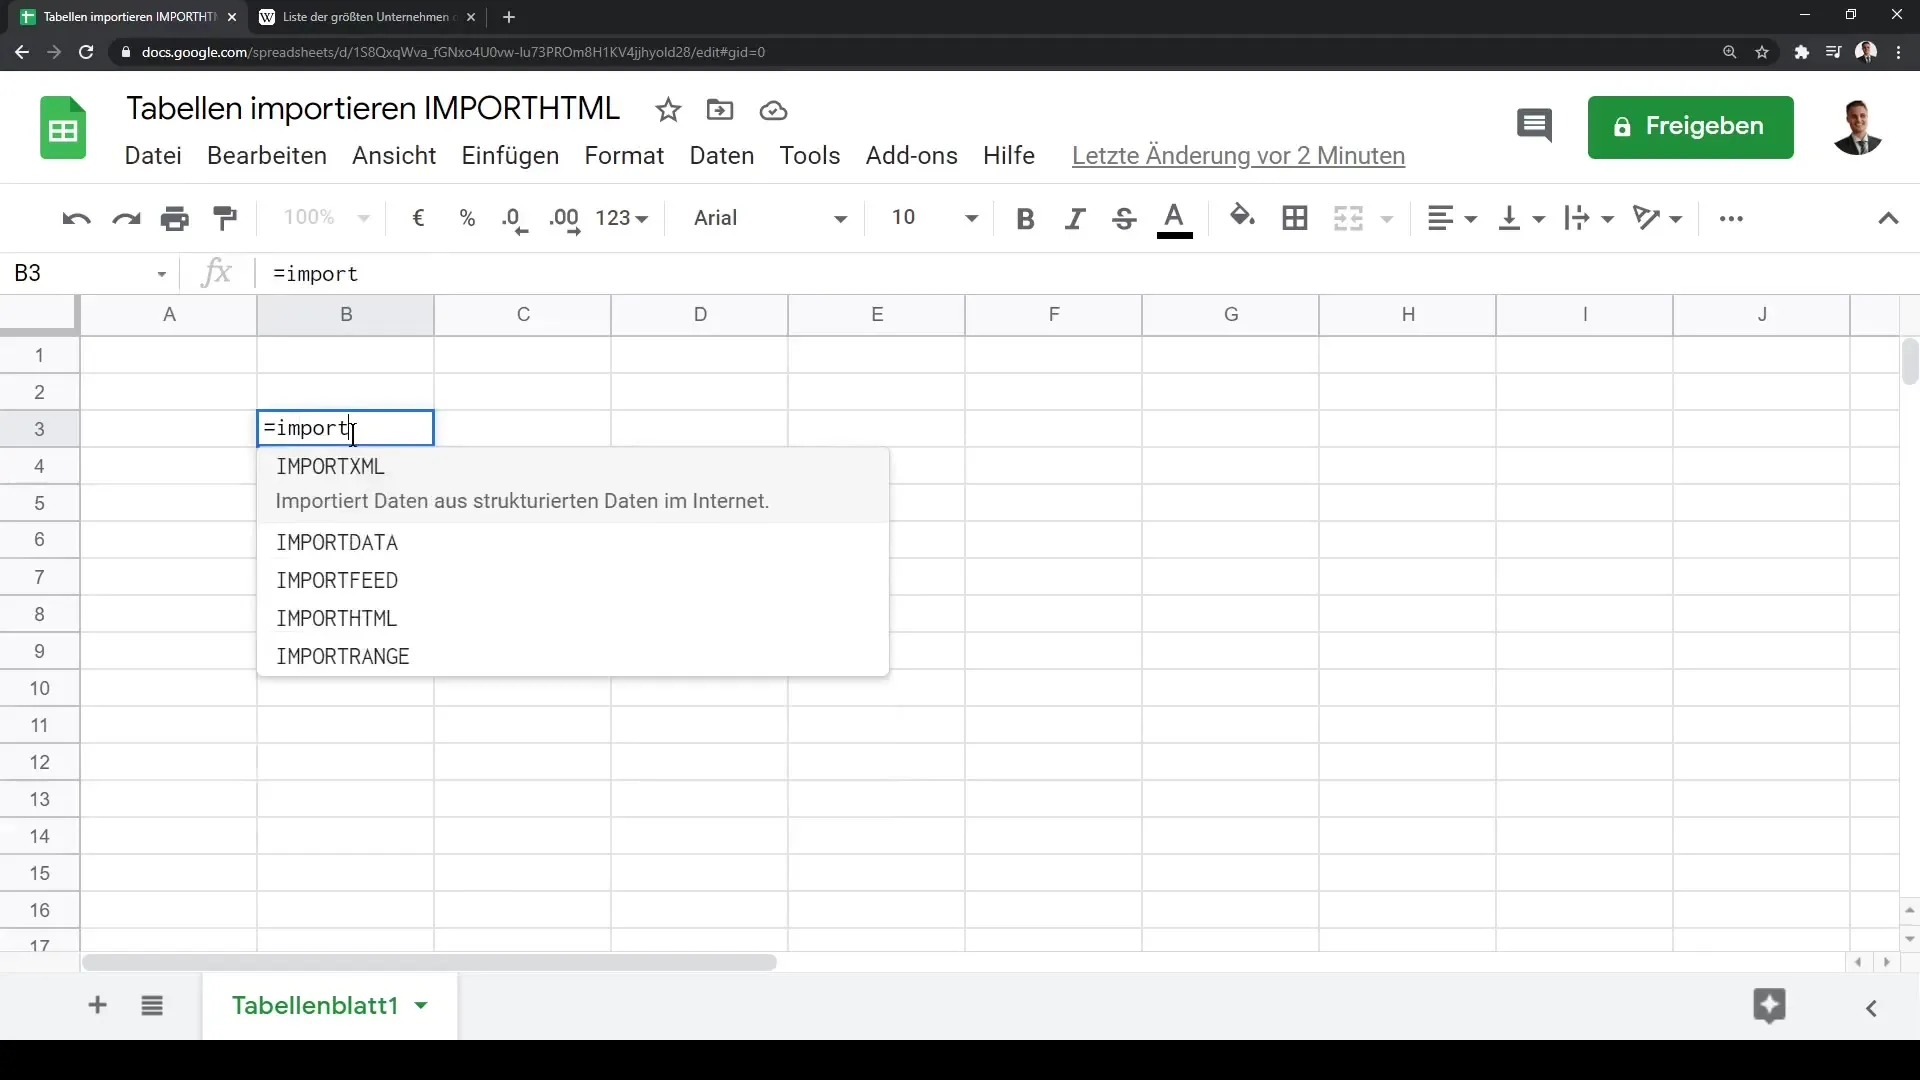Click the Redo arrow icon
The width and height of the screenshot is (1920, 1080).
point(126,218)
